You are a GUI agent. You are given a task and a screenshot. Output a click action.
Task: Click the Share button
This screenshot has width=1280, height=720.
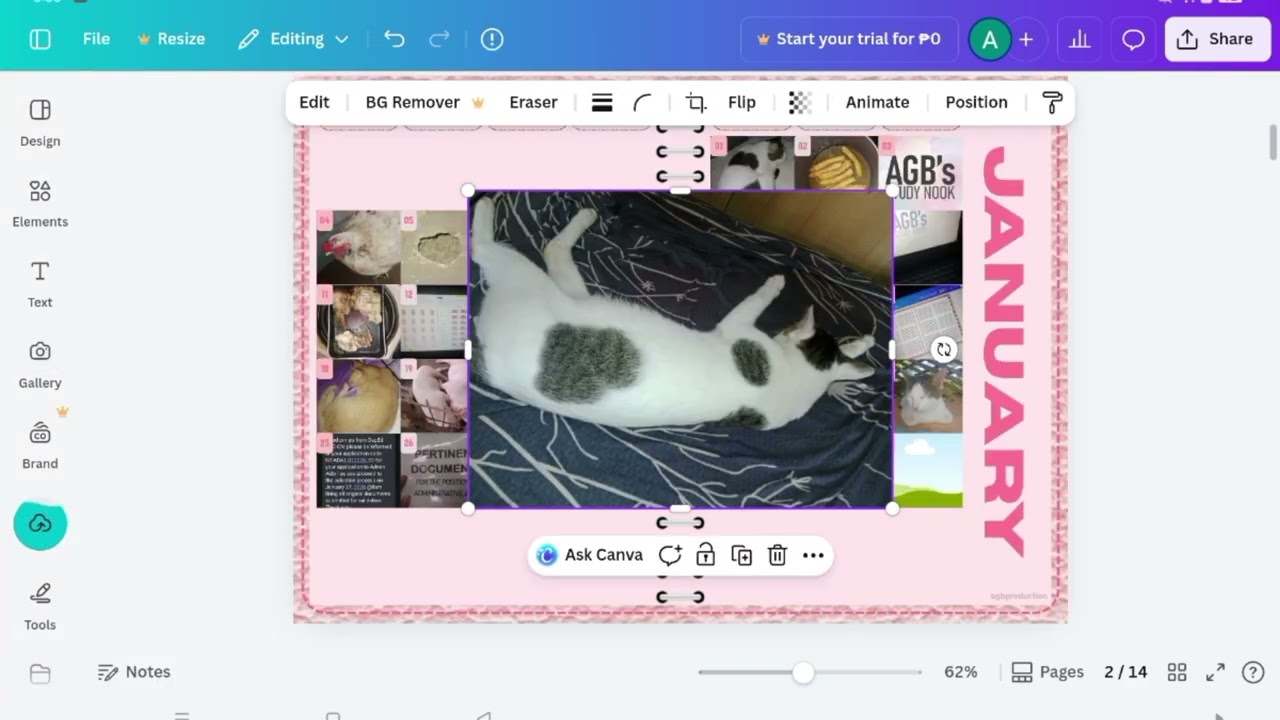click(1217, 39)
